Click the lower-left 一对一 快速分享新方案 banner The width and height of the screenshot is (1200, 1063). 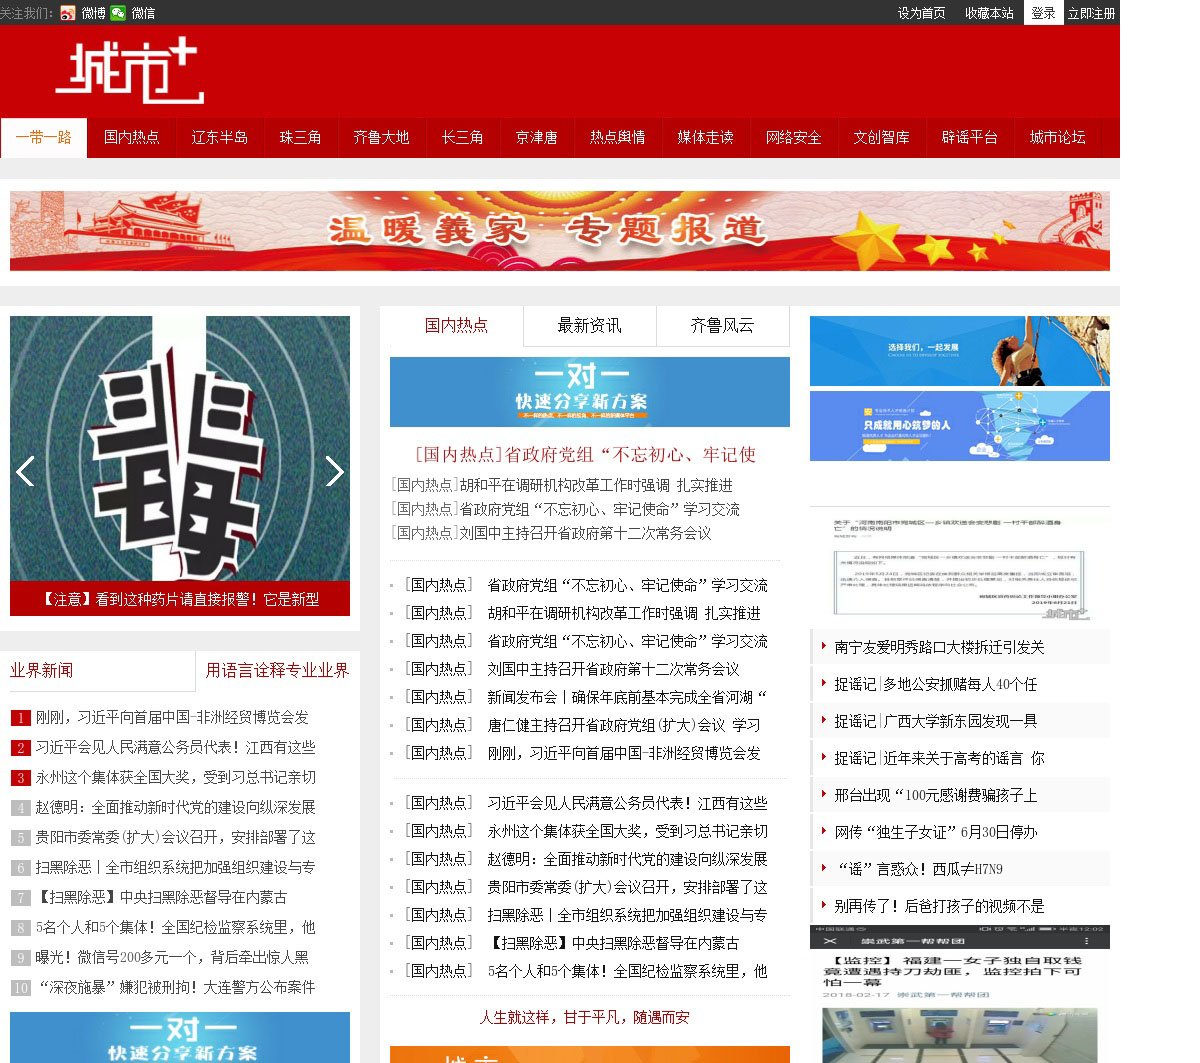(x=180, y=1038)
